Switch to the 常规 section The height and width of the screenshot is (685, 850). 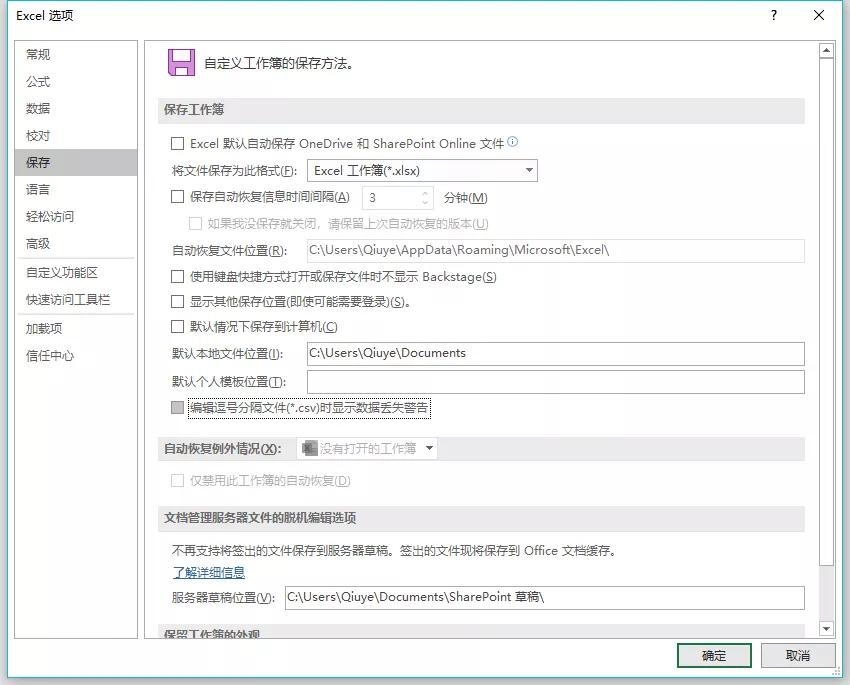pyautogui.click(x=38, y=54)
